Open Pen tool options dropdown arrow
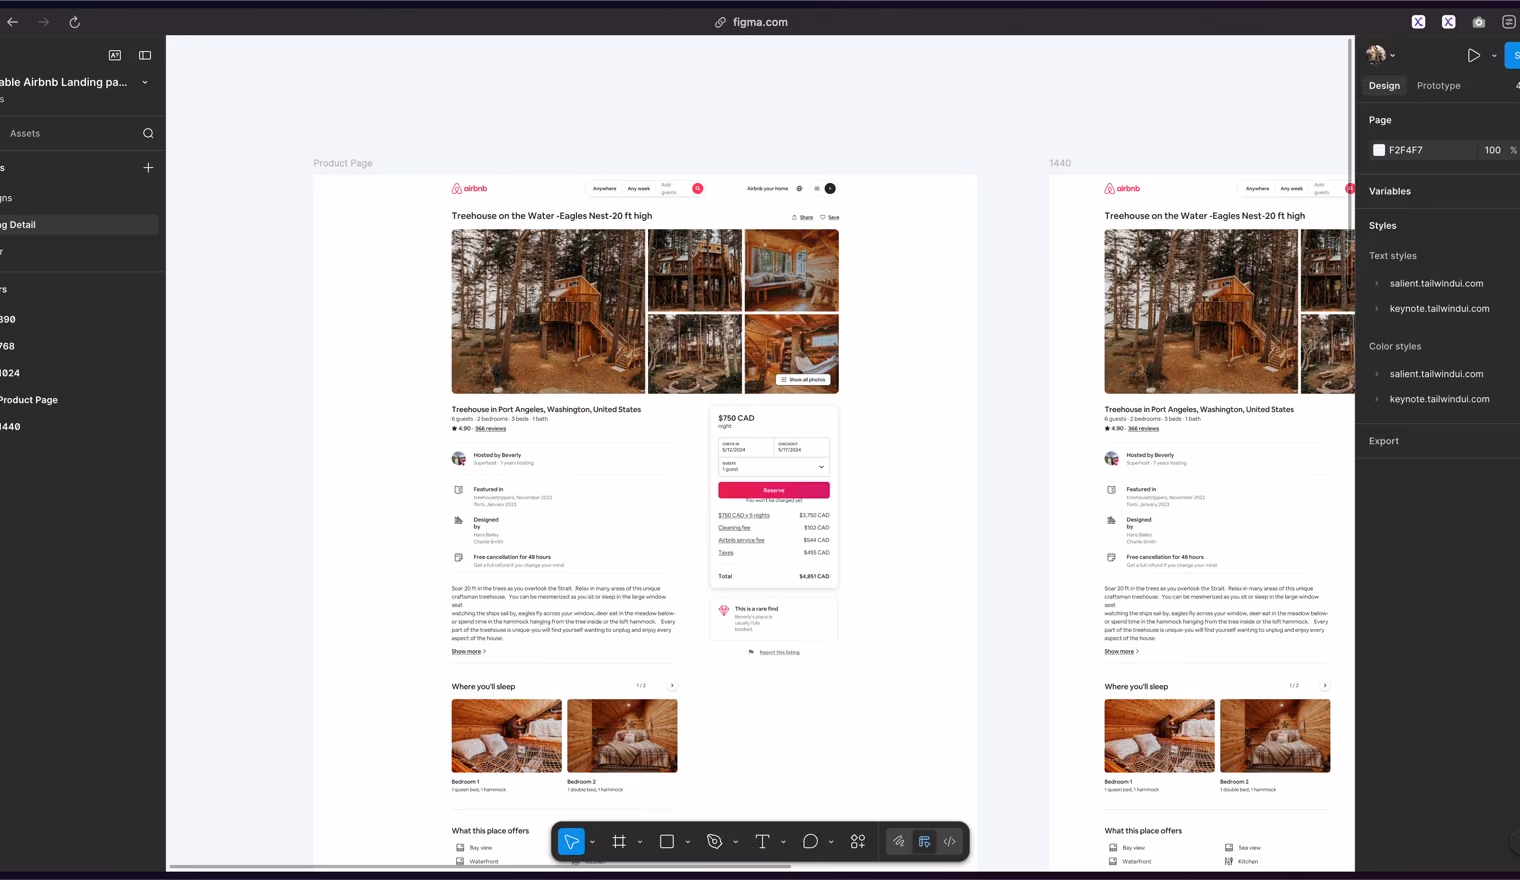 point(736,842)
